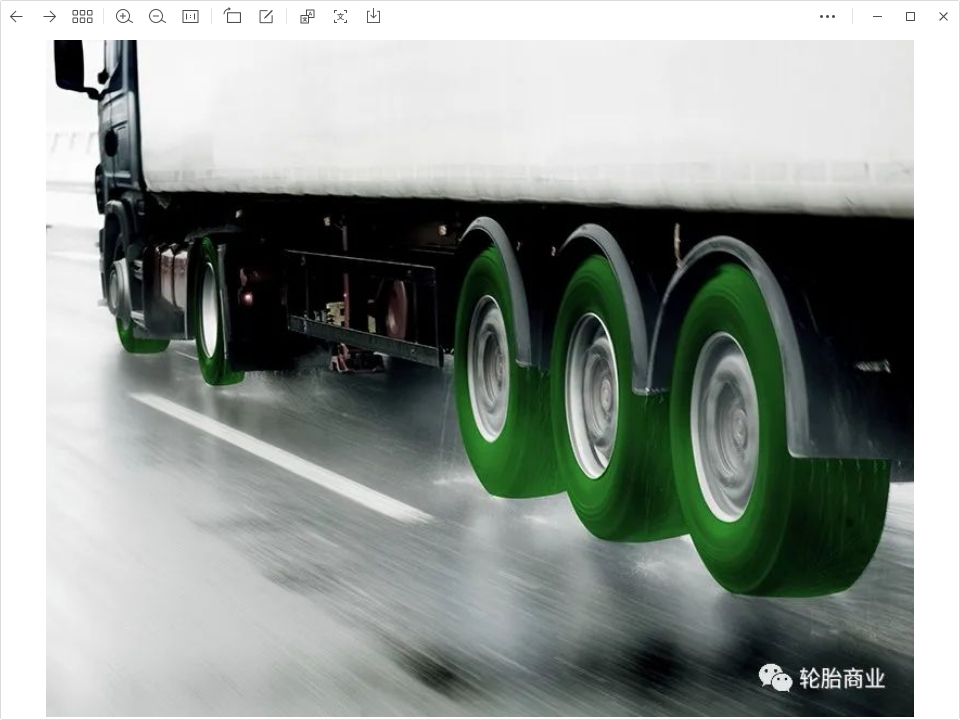Extract text from the image (OCR)

click(340, 17)
